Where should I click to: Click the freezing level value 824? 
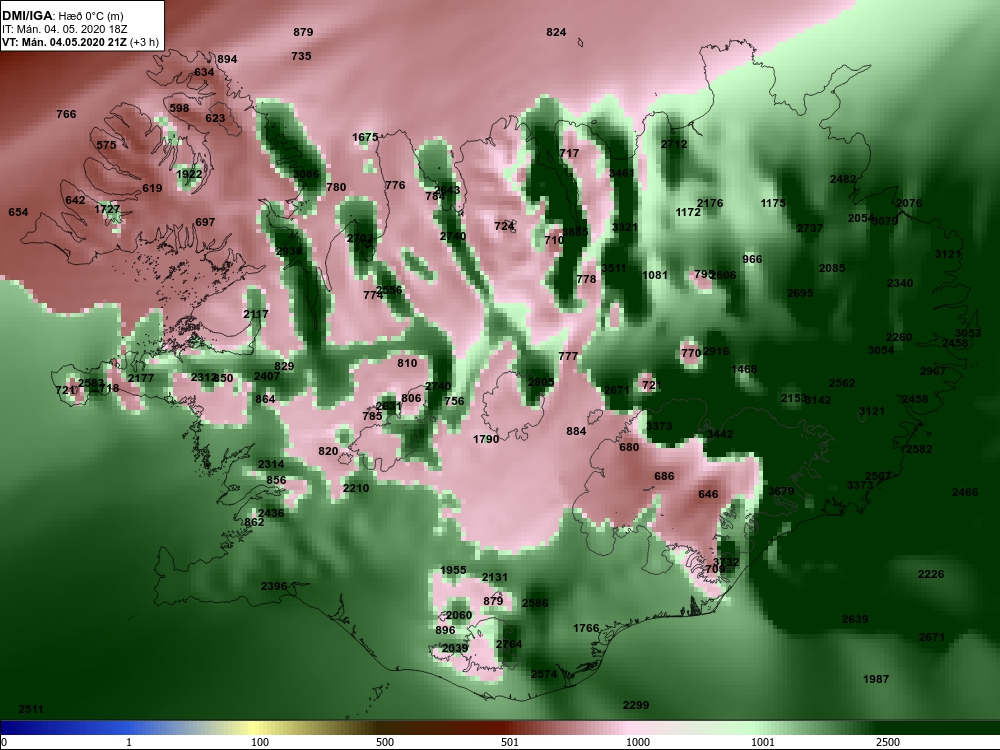556,33
